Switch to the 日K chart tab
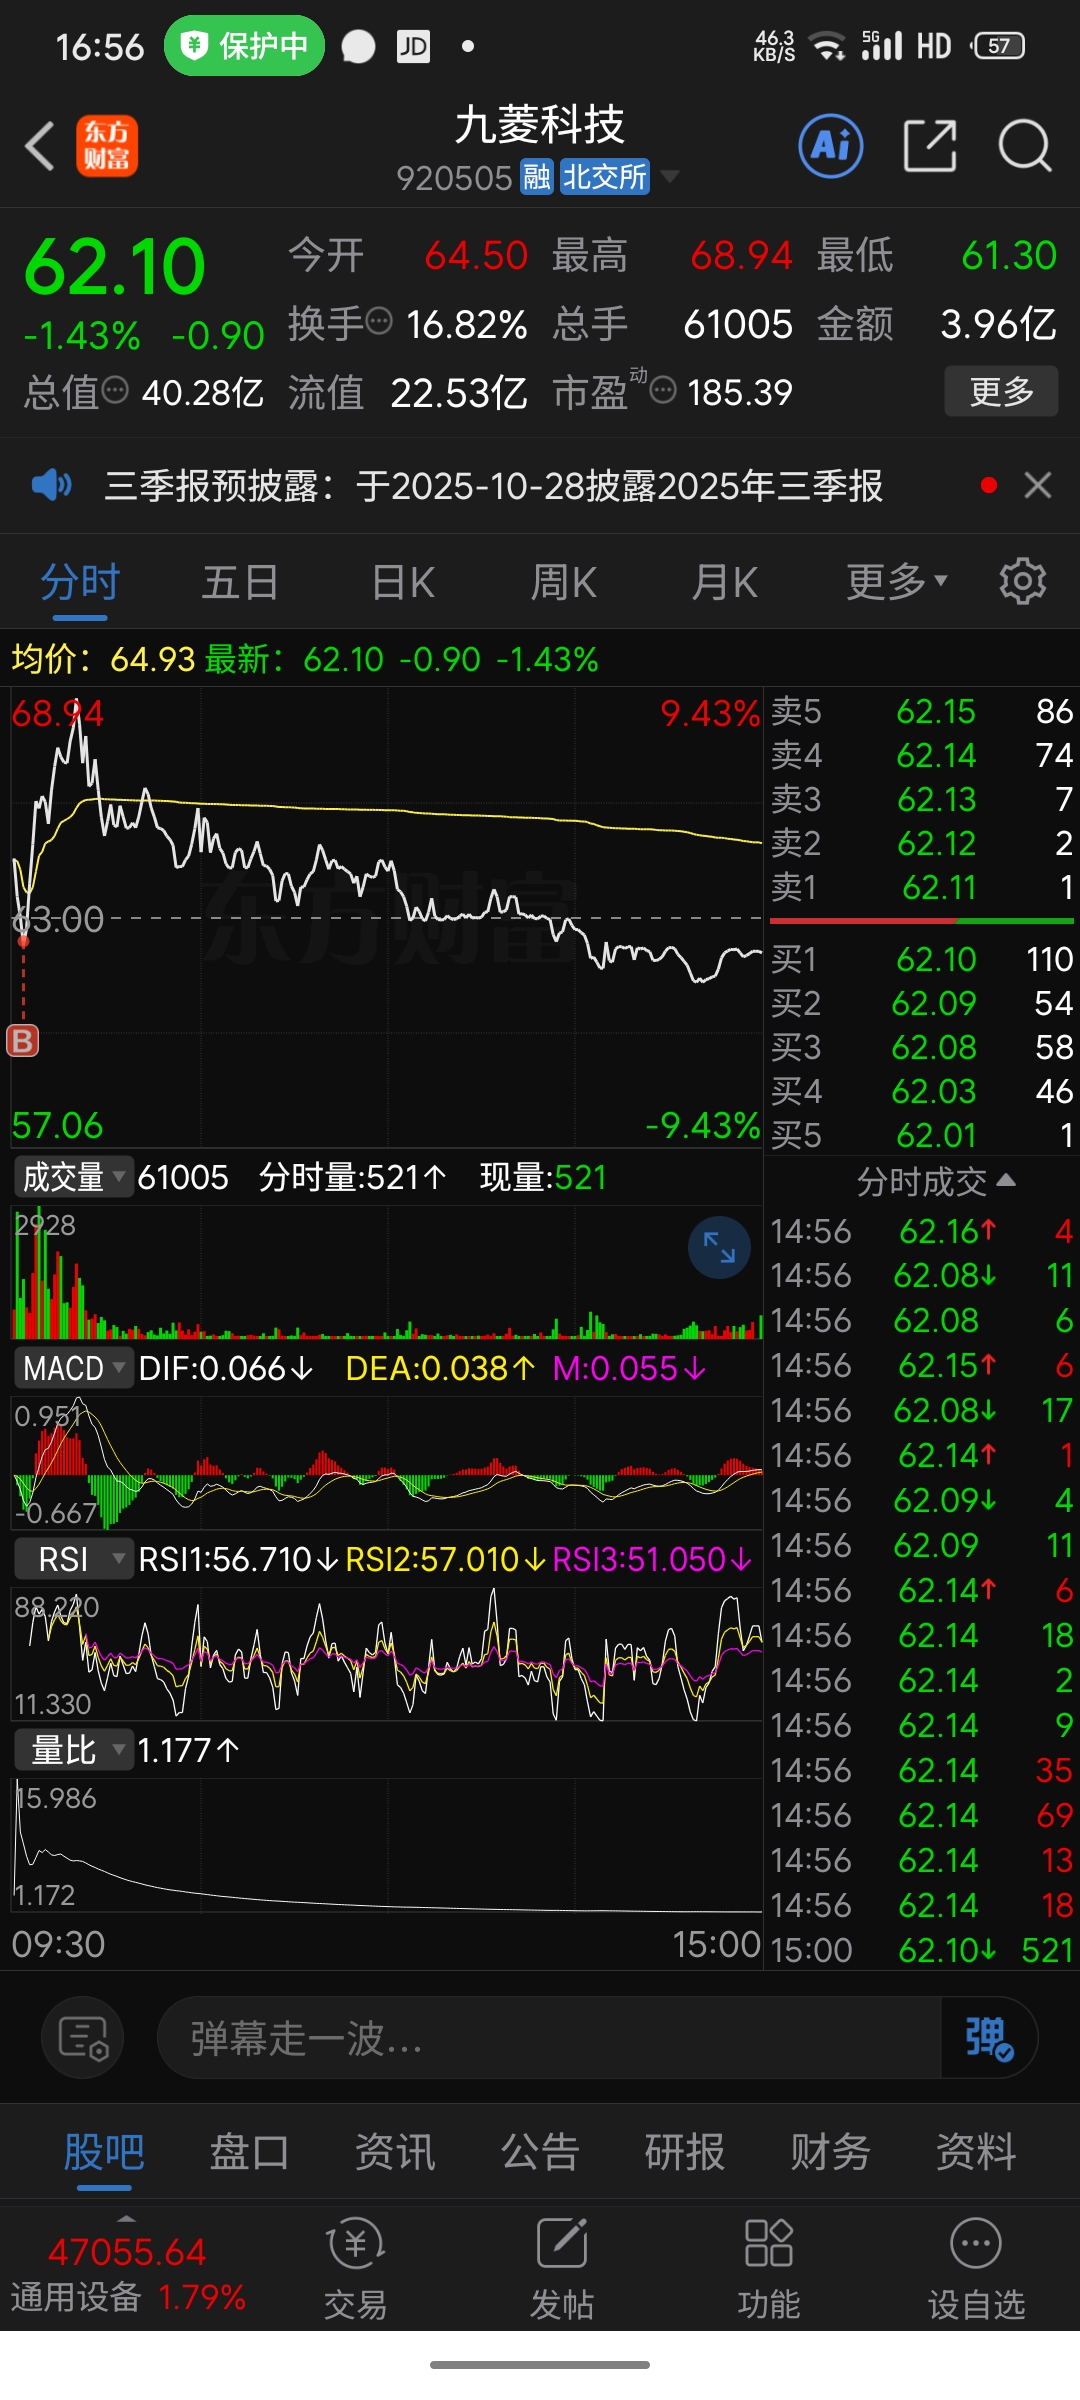 pyautogui.click(x=403, y=582)
